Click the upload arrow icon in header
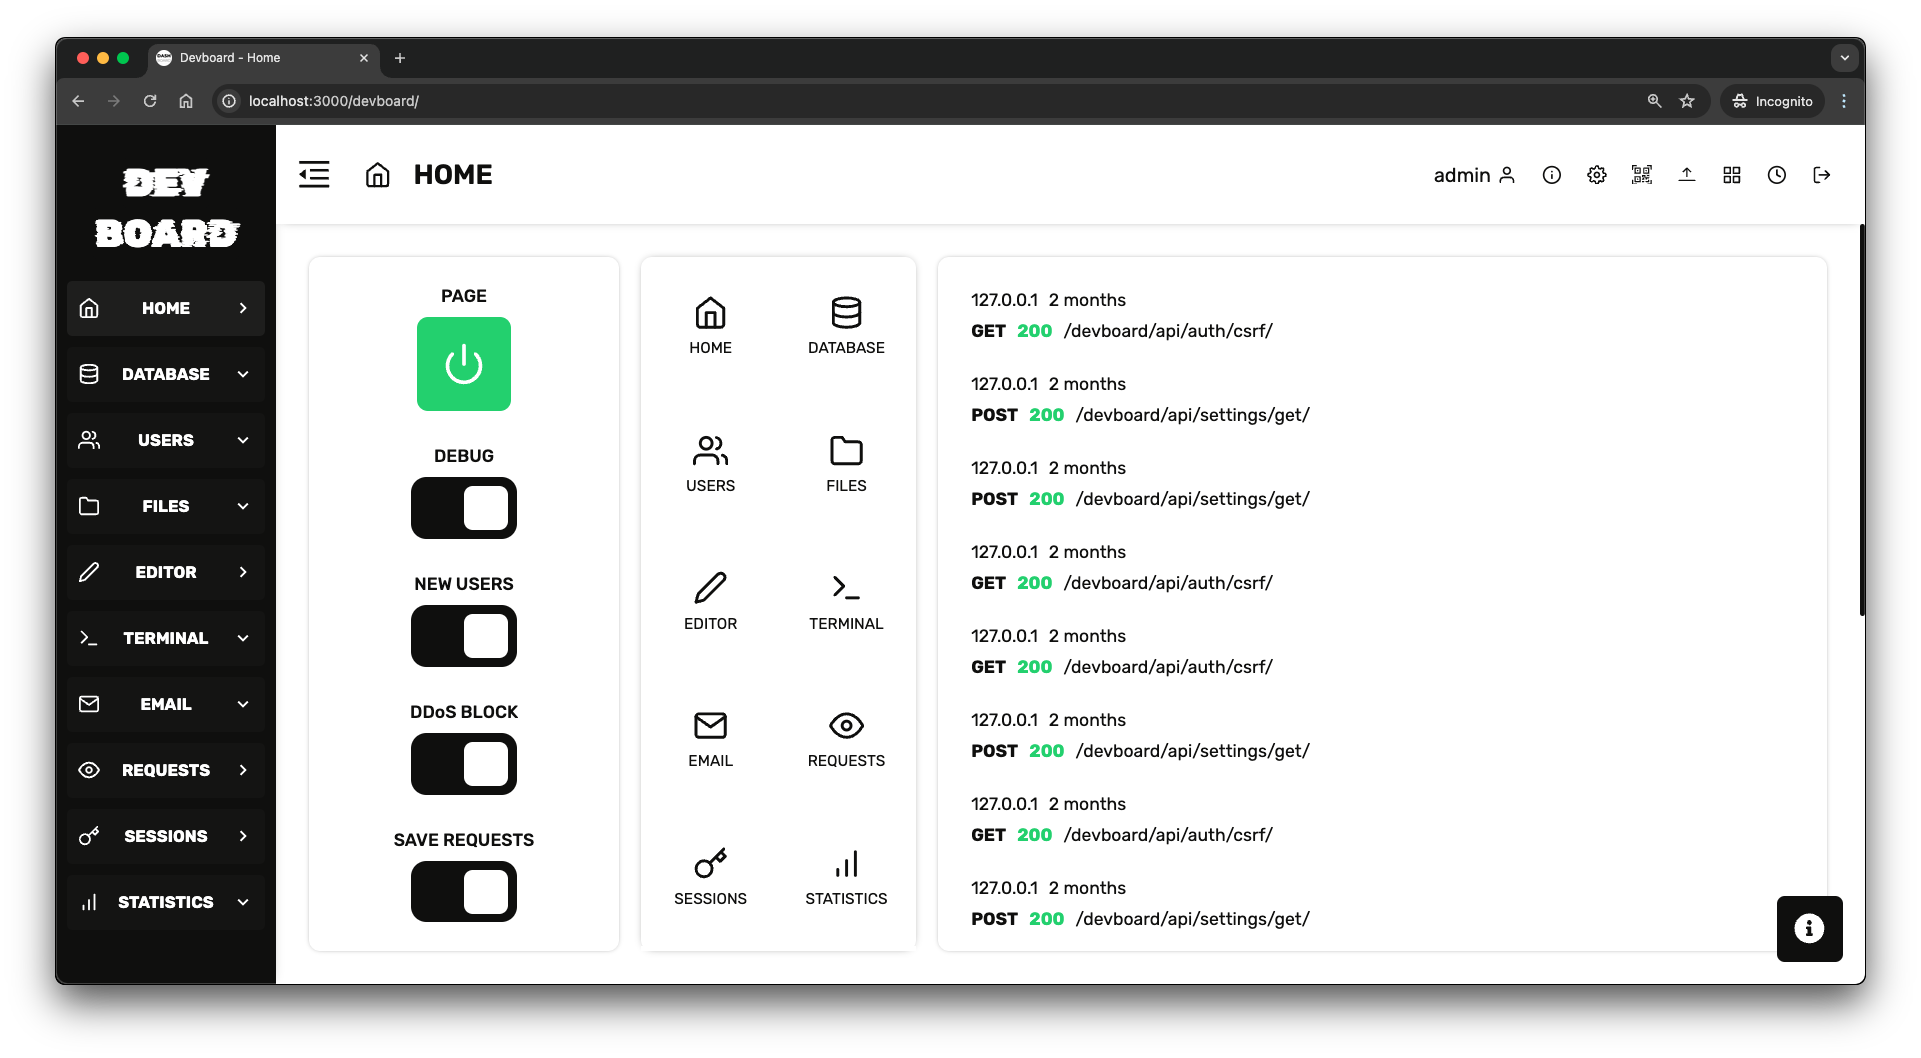1921x1058 pixels. point(1687,175)
